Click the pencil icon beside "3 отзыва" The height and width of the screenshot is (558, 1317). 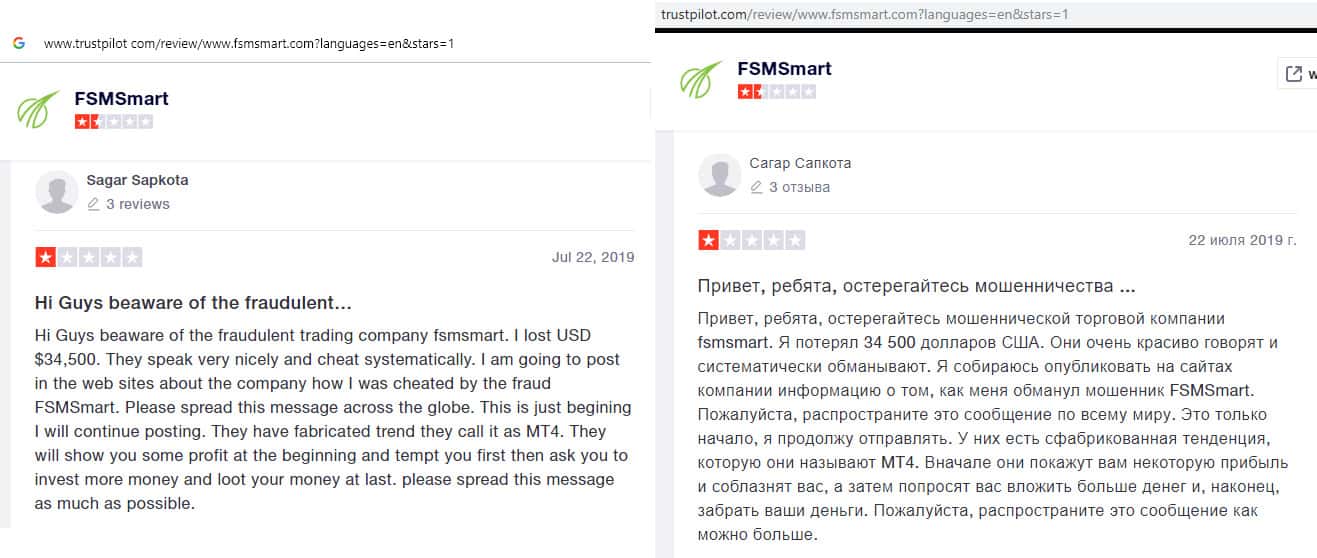coord(757,187)
